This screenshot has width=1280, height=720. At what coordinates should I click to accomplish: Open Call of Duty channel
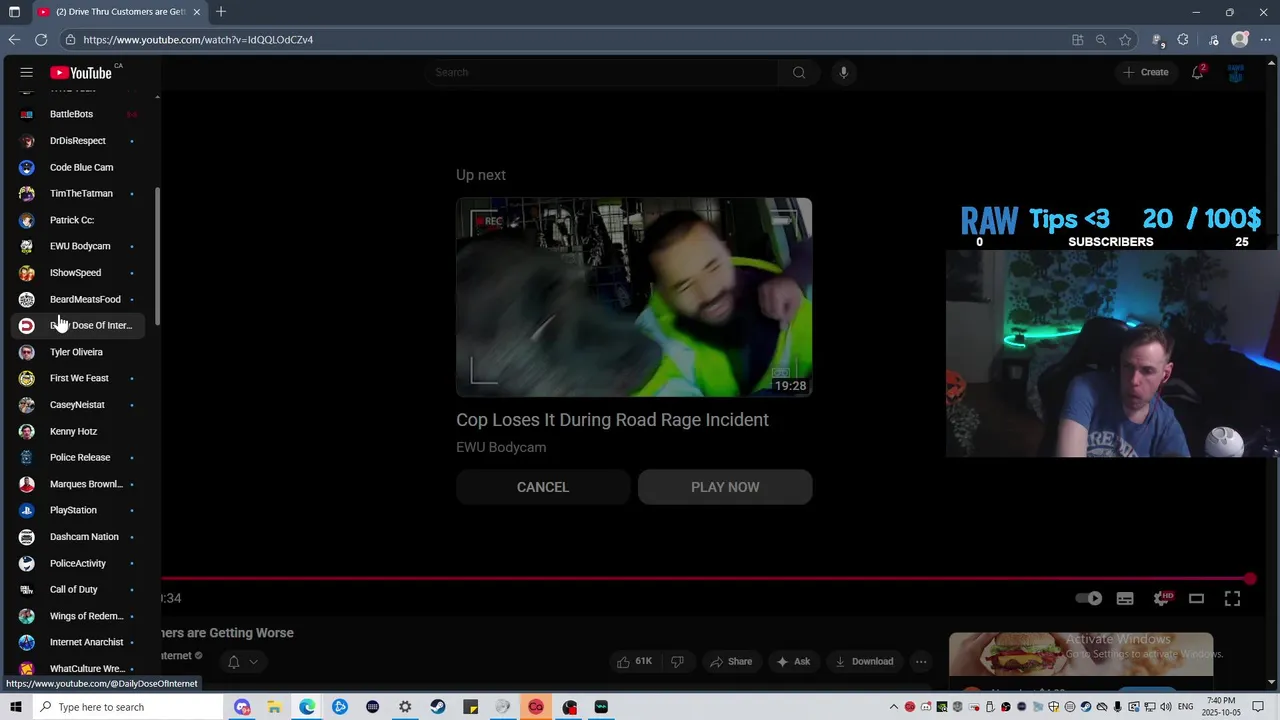pyautogui.click(x=79, y=590)
